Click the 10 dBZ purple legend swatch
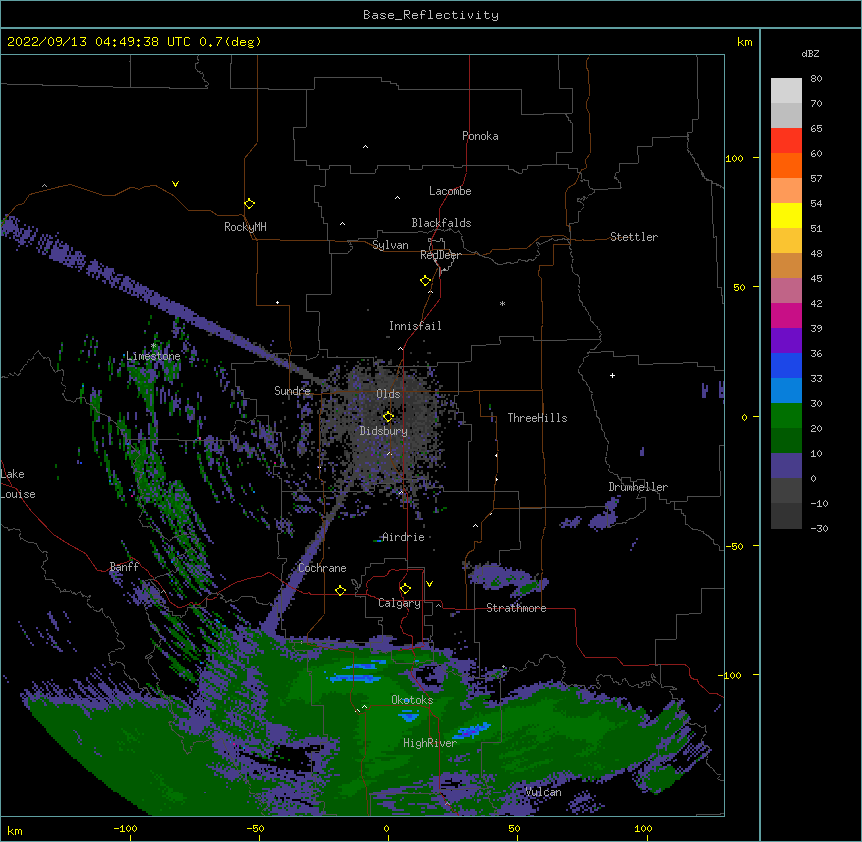This screenshot has height=842, width=862. 786,466
